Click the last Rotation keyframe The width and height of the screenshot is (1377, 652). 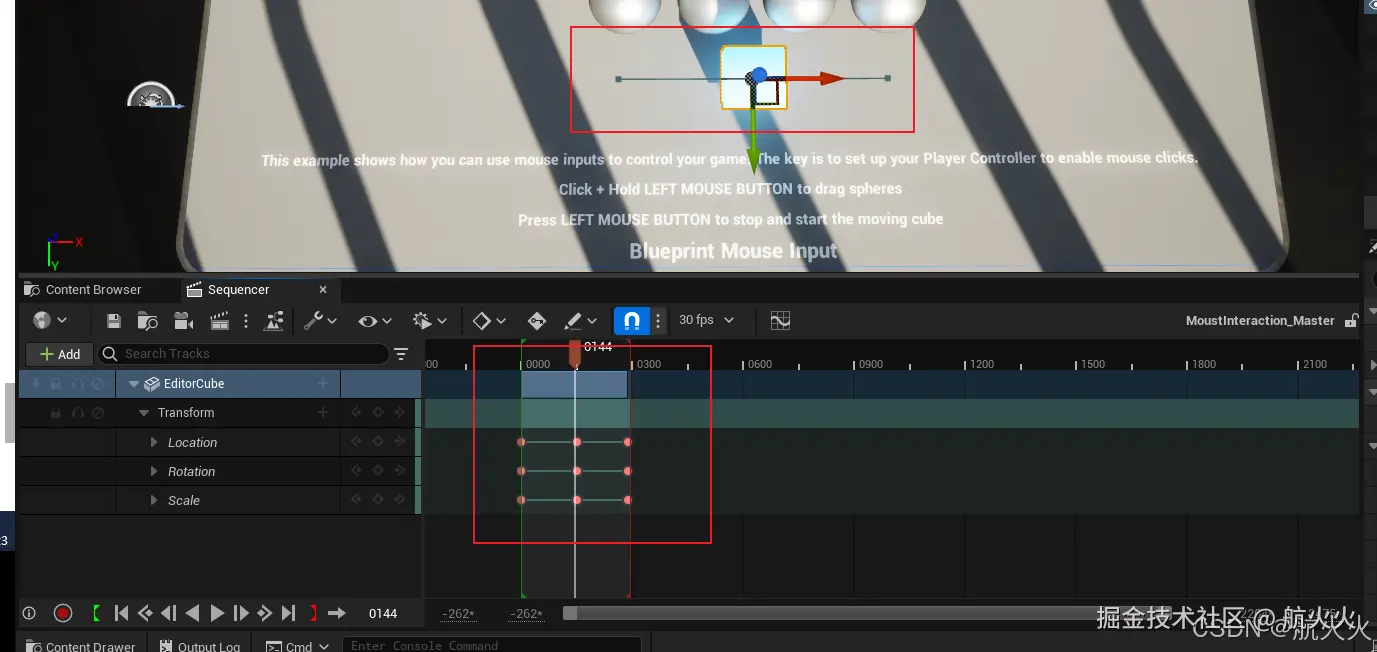[627, 471]
